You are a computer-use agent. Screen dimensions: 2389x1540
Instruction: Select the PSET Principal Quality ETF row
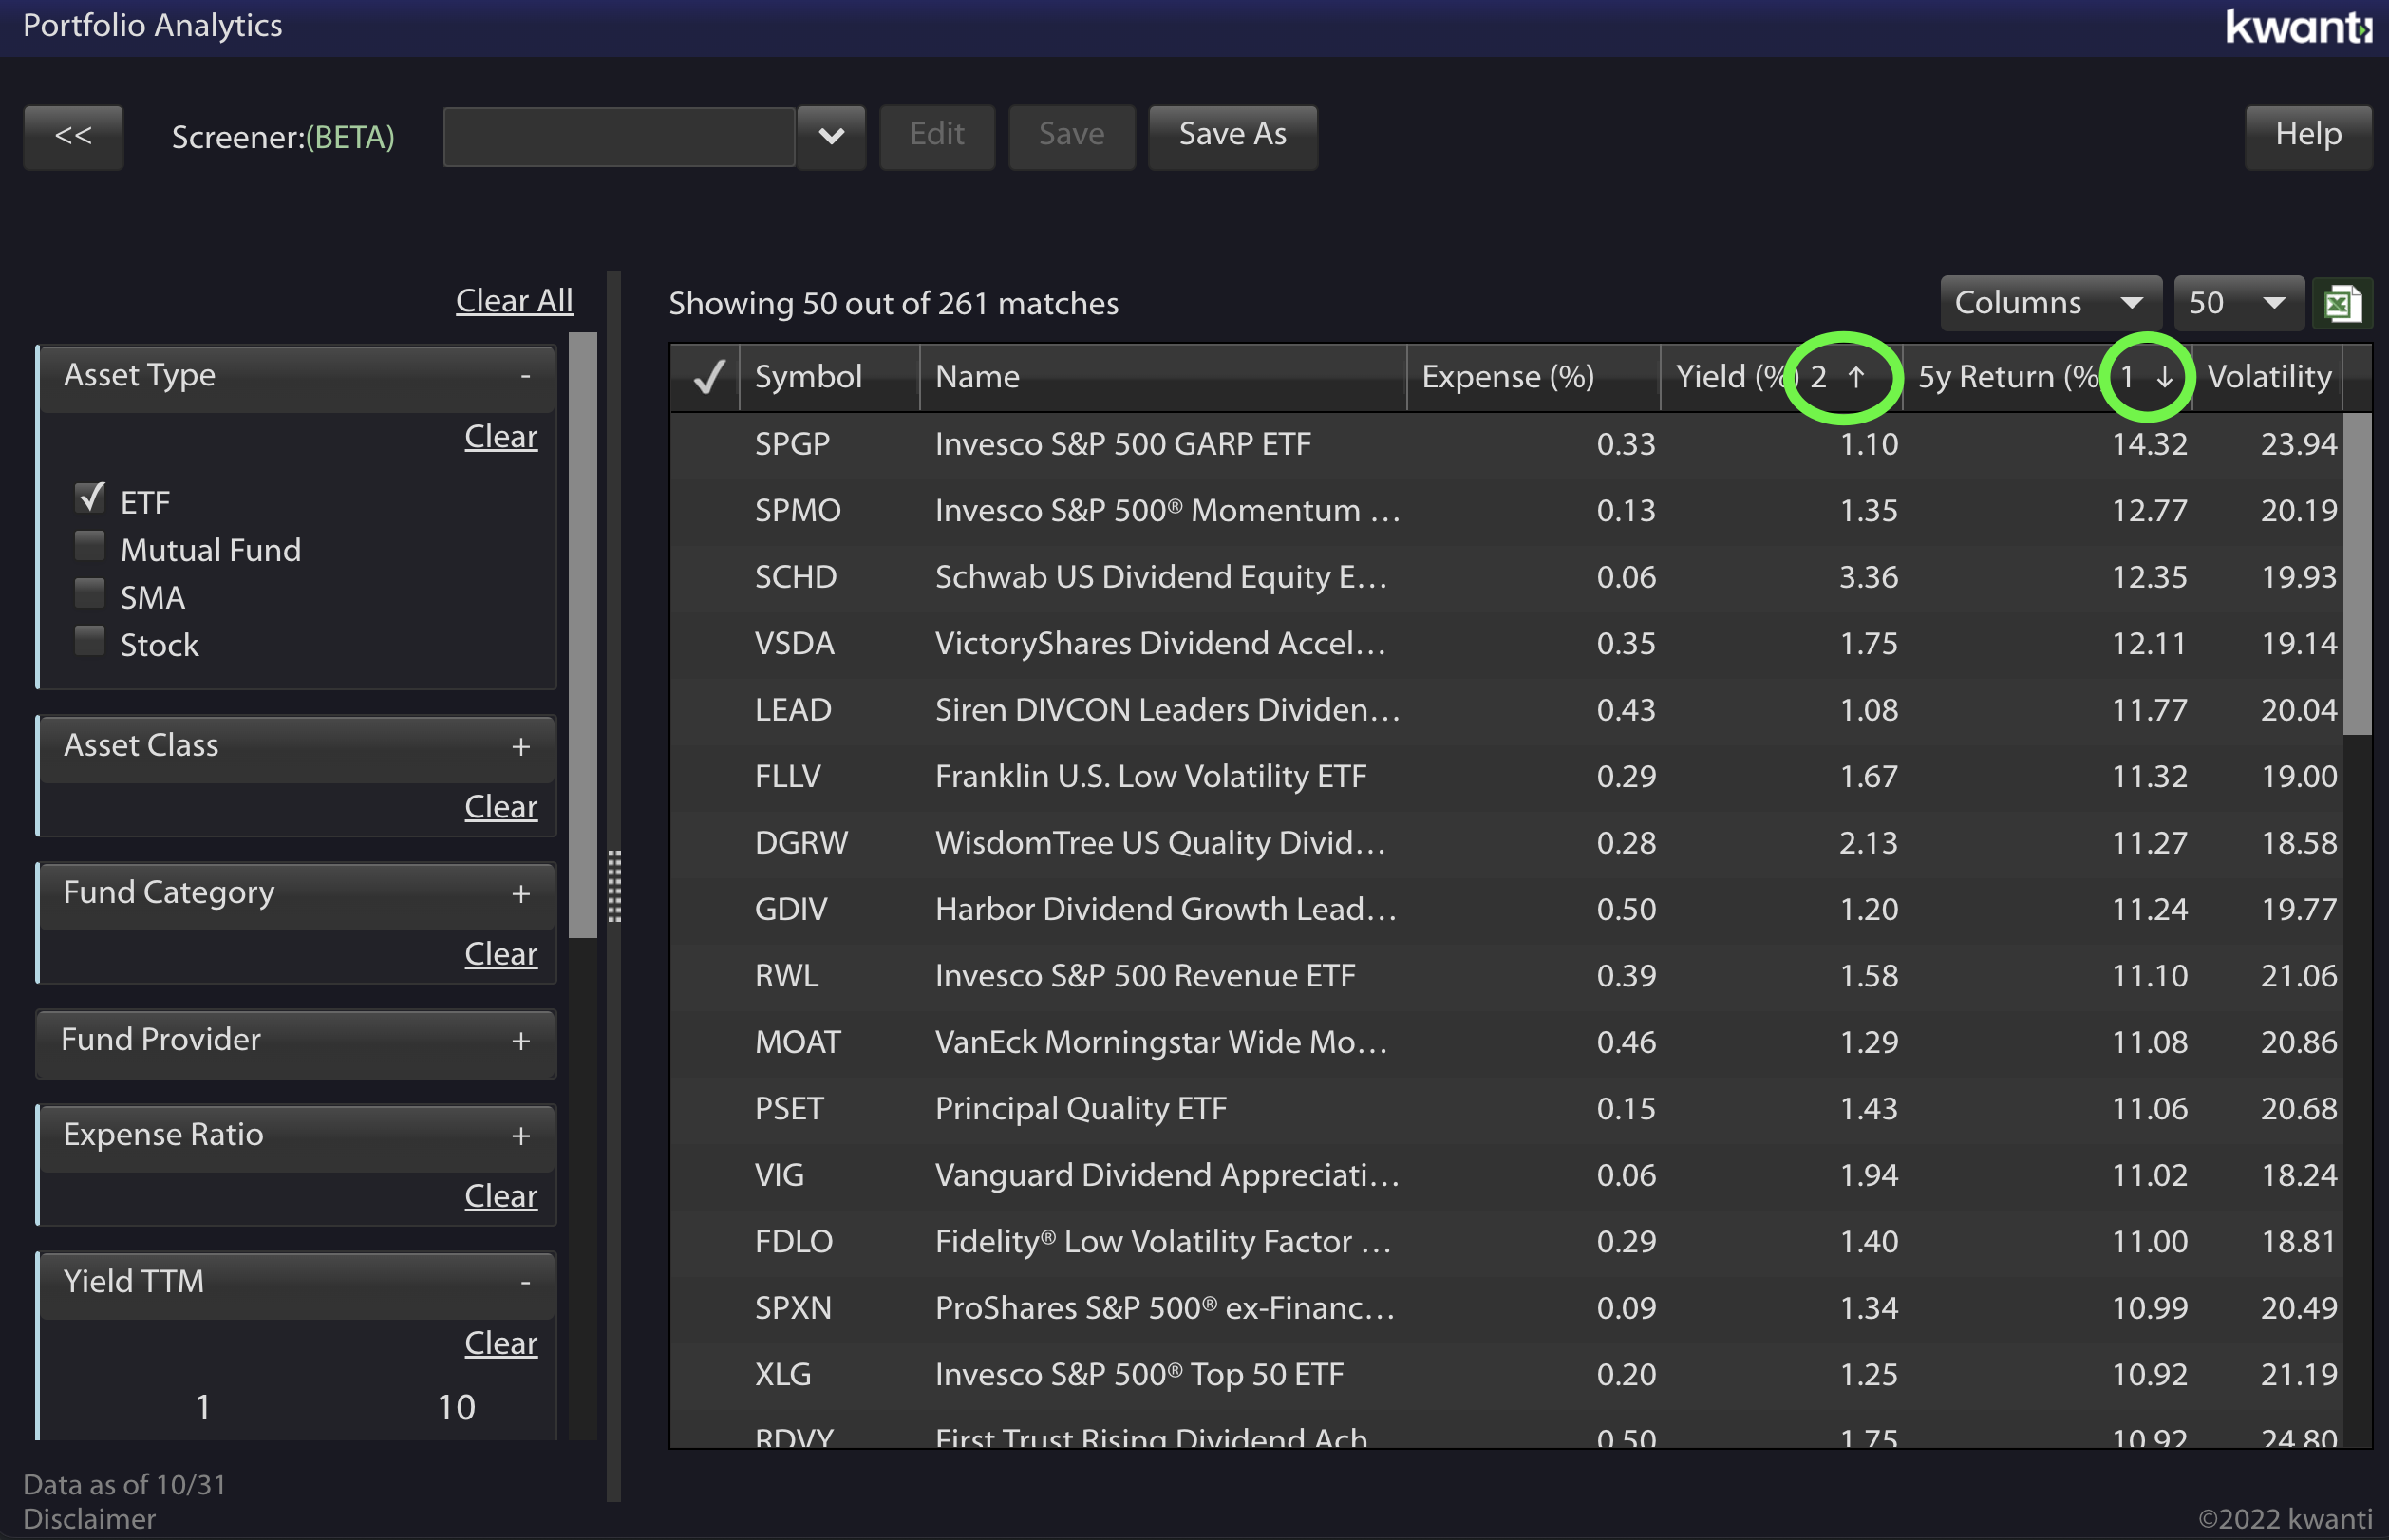pyautogui.click(x=1506, y=1109)
